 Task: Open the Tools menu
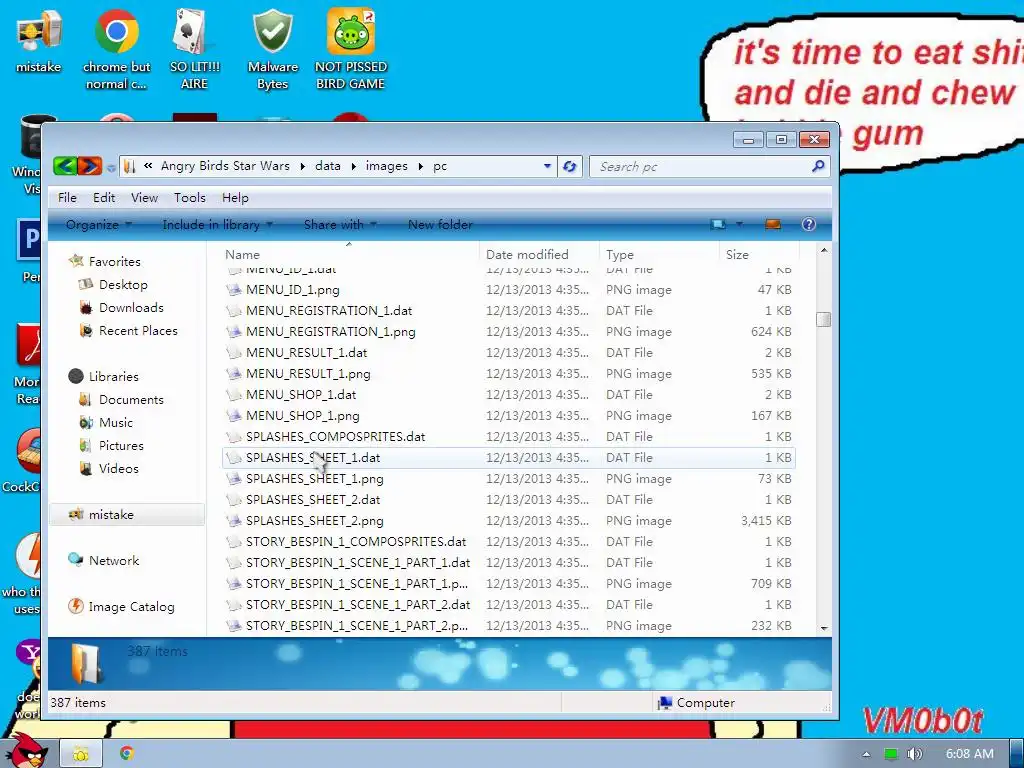pyautogui.click(x=189, y=197)
